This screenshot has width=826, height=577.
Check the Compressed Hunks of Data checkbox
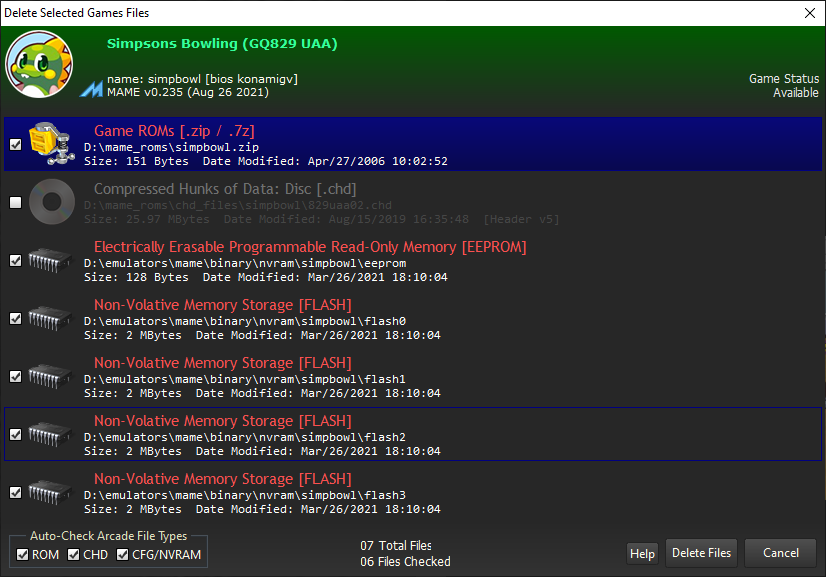[15, 203]
